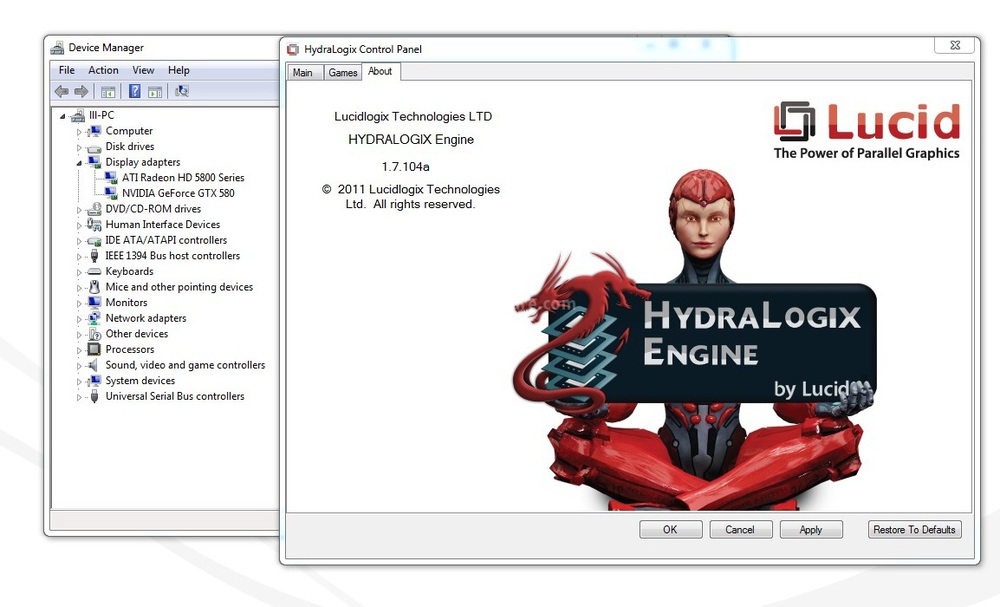Click the Forward arrow in Device Manager toolbar
Viewport: 1000px width, 607px height.
[81, 91]
